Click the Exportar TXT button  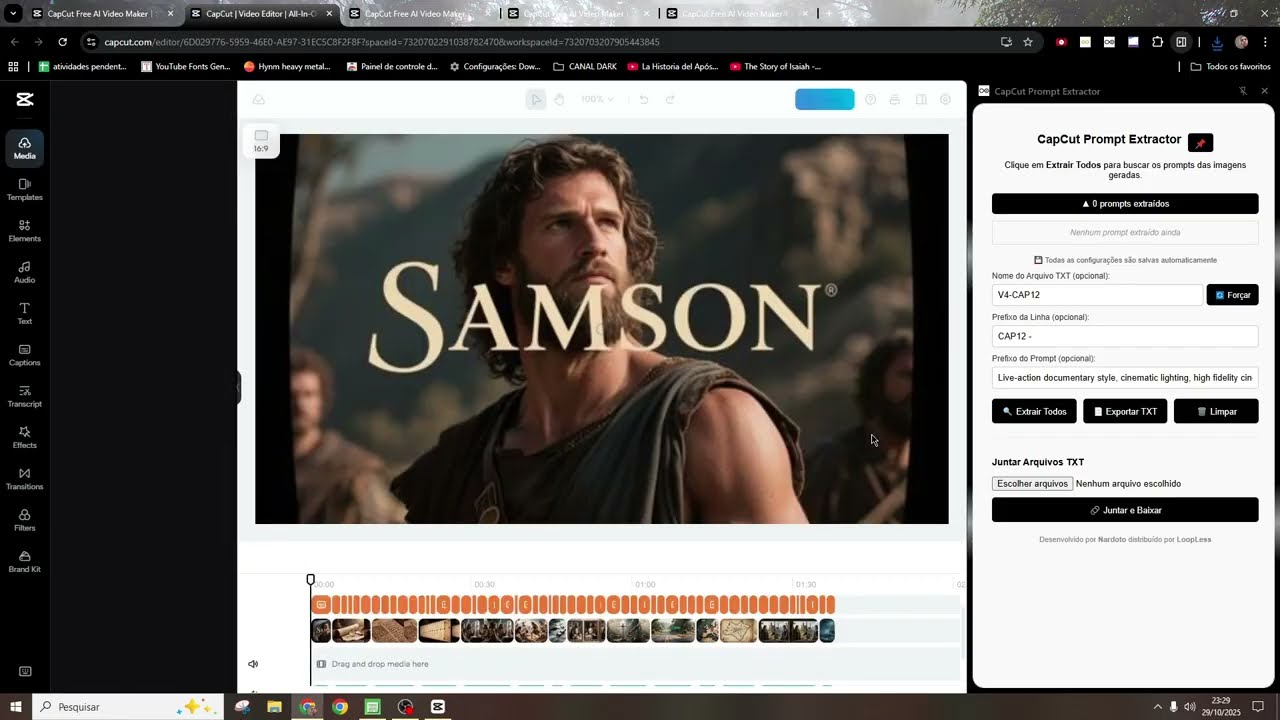[x=1125, y=411]
